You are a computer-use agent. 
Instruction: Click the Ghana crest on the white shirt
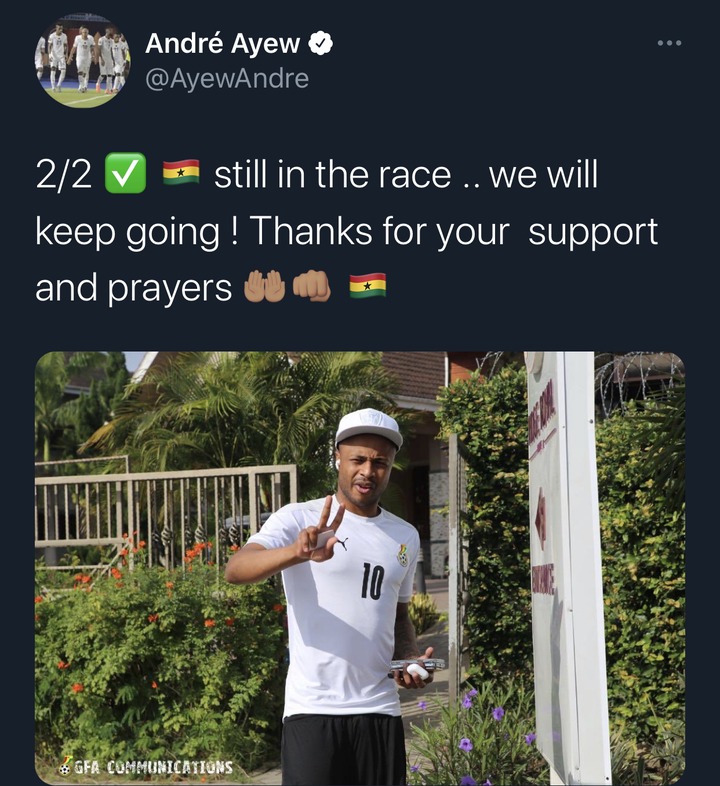coord(403,555)
